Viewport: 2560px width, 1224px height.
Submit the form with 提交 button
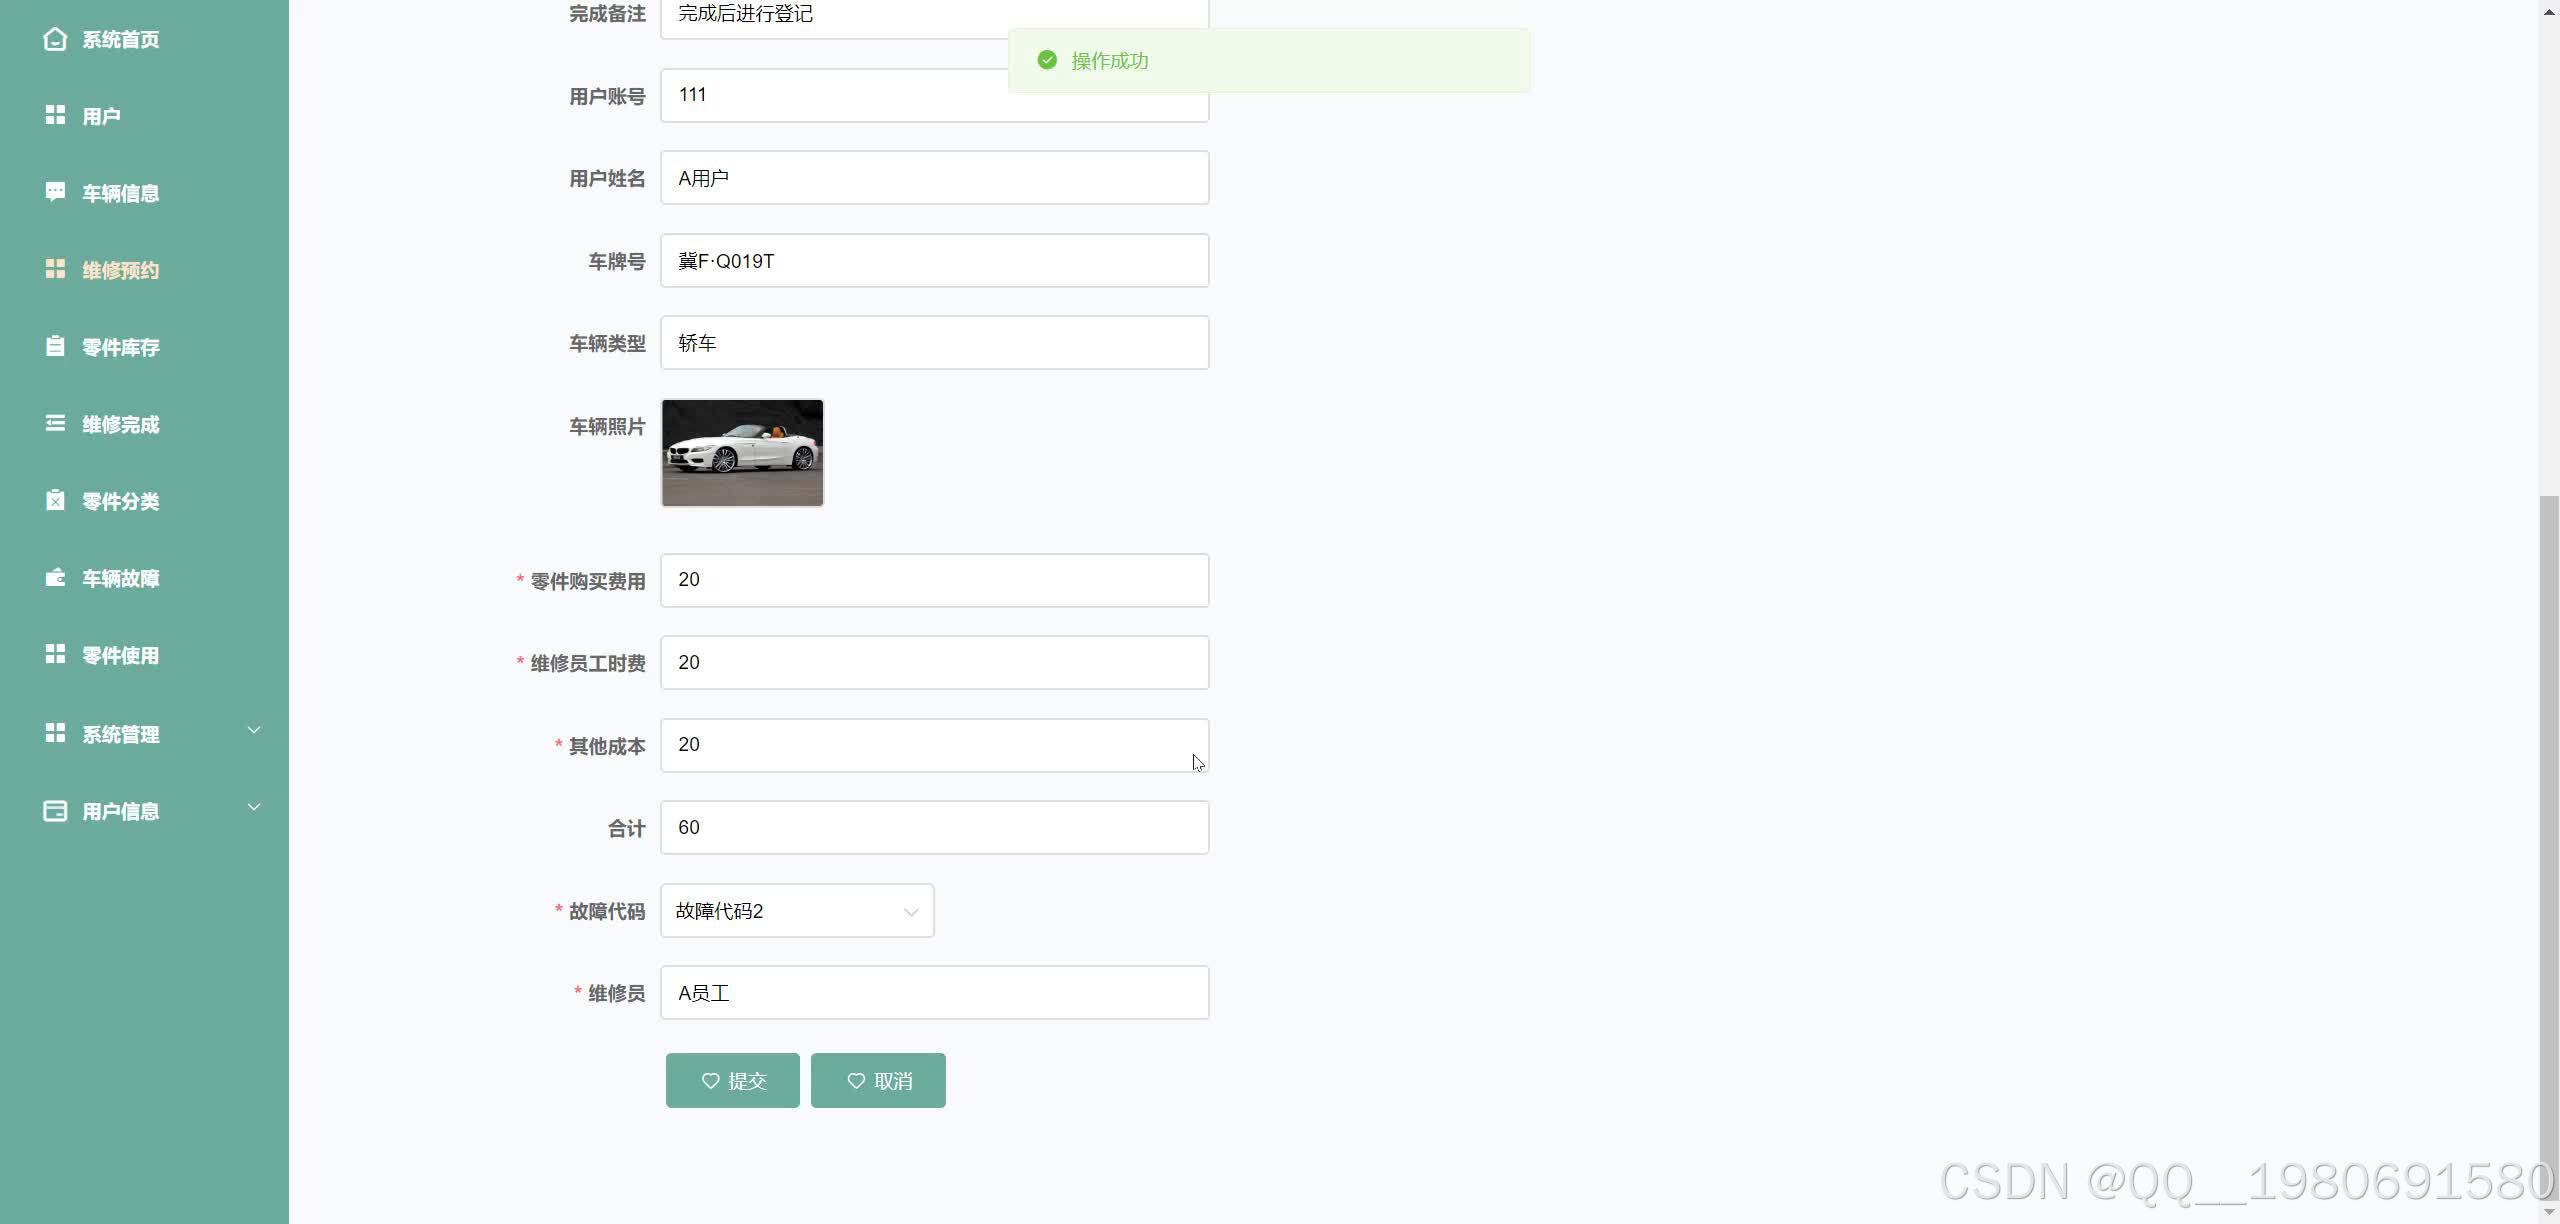pyautogui.click(x=732, y=1080)
